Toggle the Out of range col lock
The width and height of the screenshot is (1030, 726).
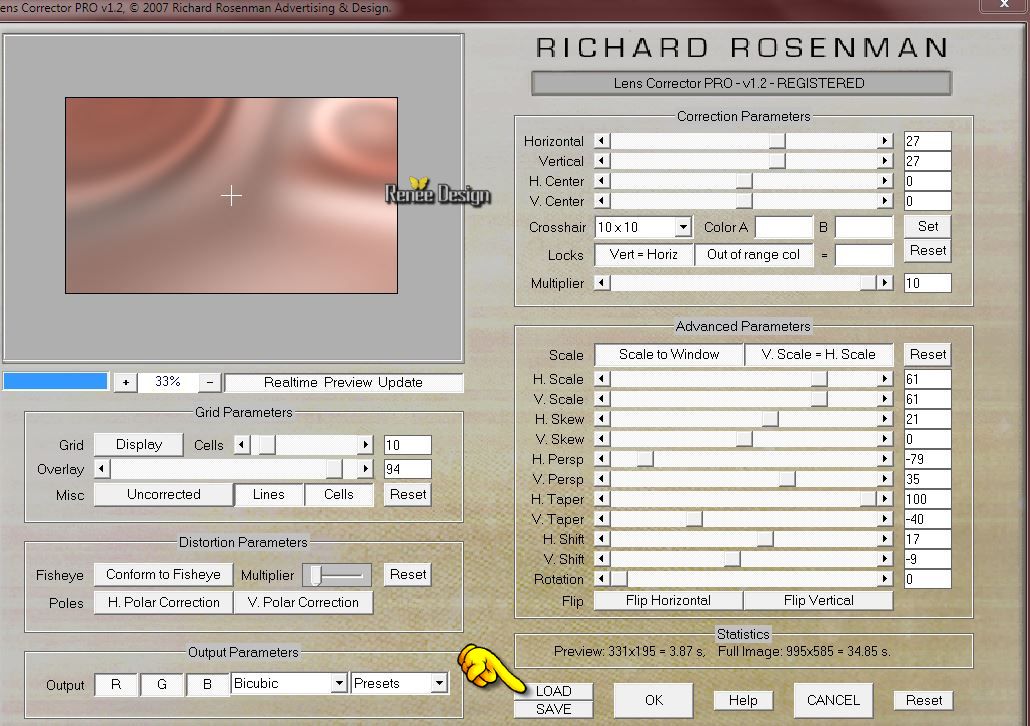[753, 254]
